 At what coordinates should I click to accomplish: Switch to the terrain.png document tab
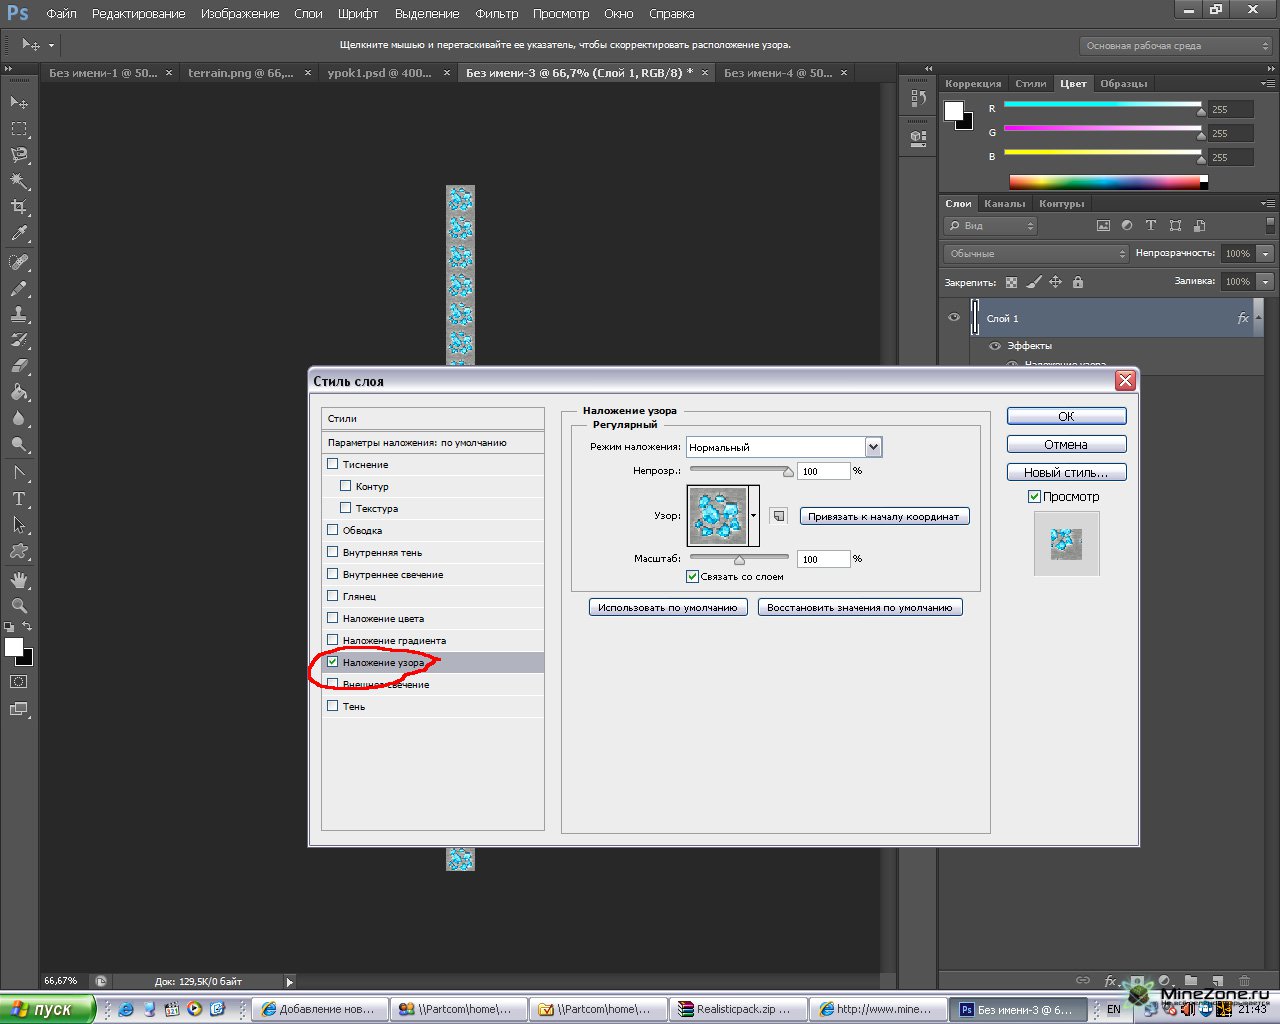(x=240, y=73)
